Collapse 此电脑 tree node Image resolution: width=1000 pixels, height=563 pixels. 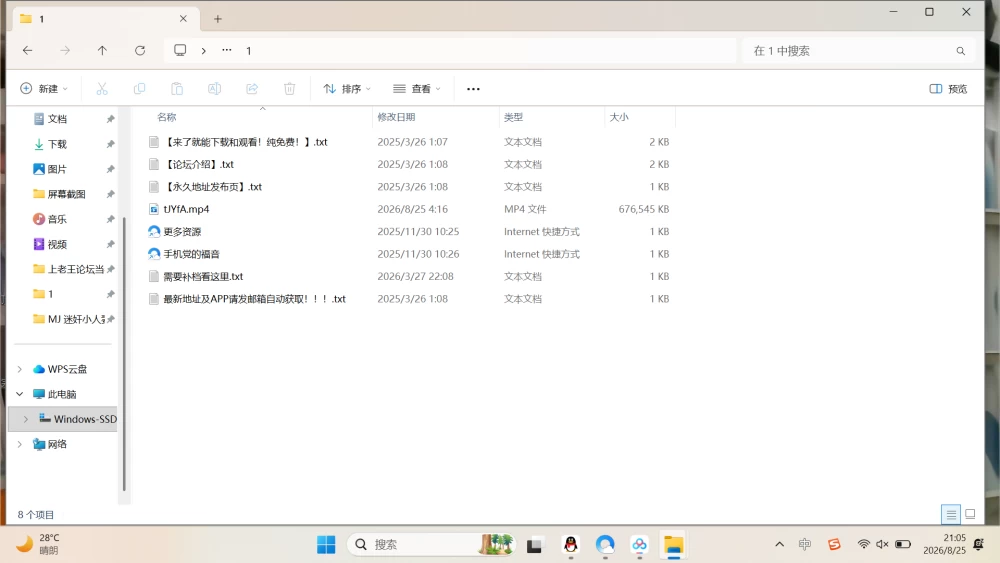(x=20, y=394)
